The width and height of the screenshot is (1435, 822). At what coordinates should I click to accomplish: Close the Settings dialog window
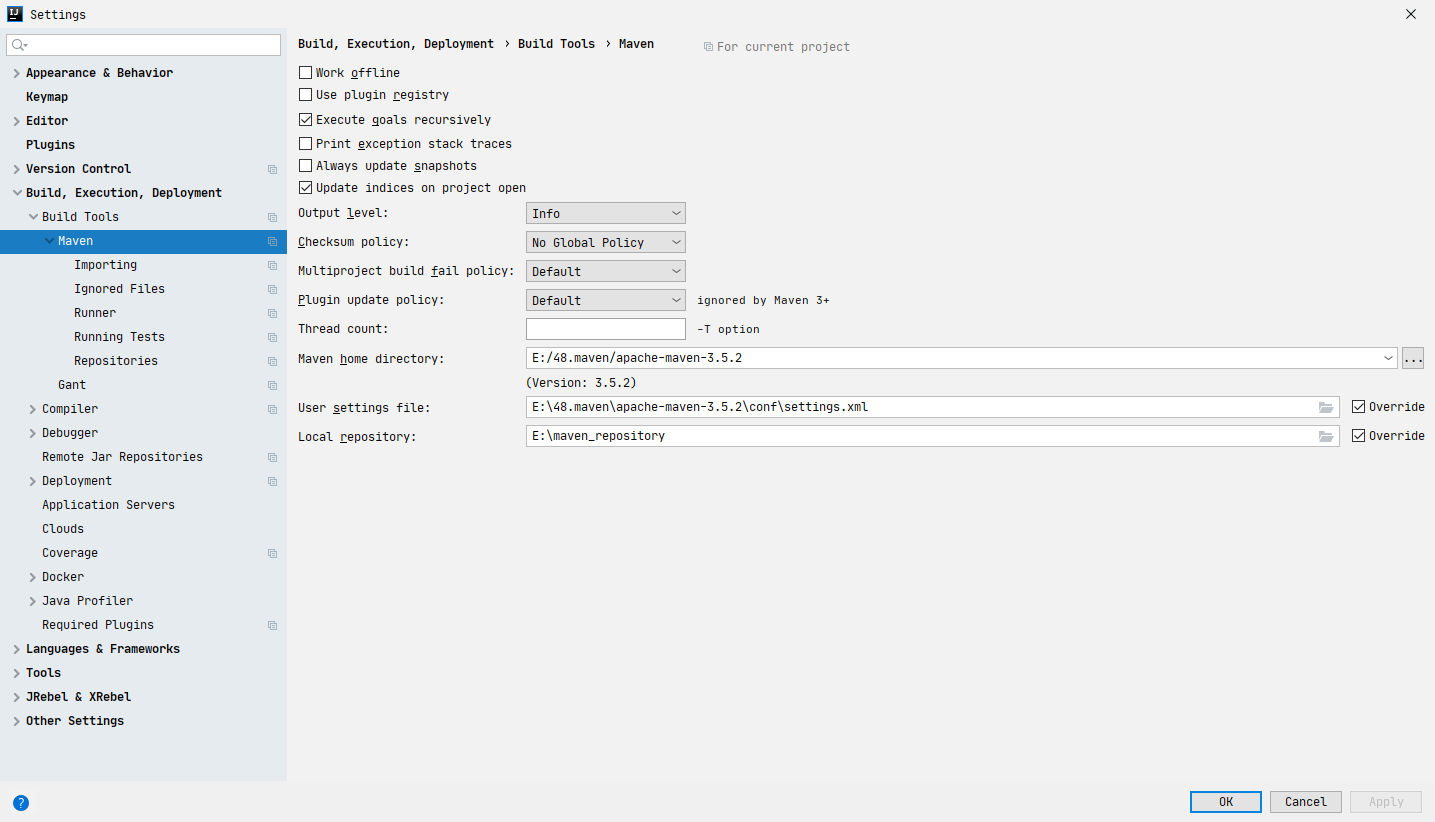click(x=1411, y=15)
